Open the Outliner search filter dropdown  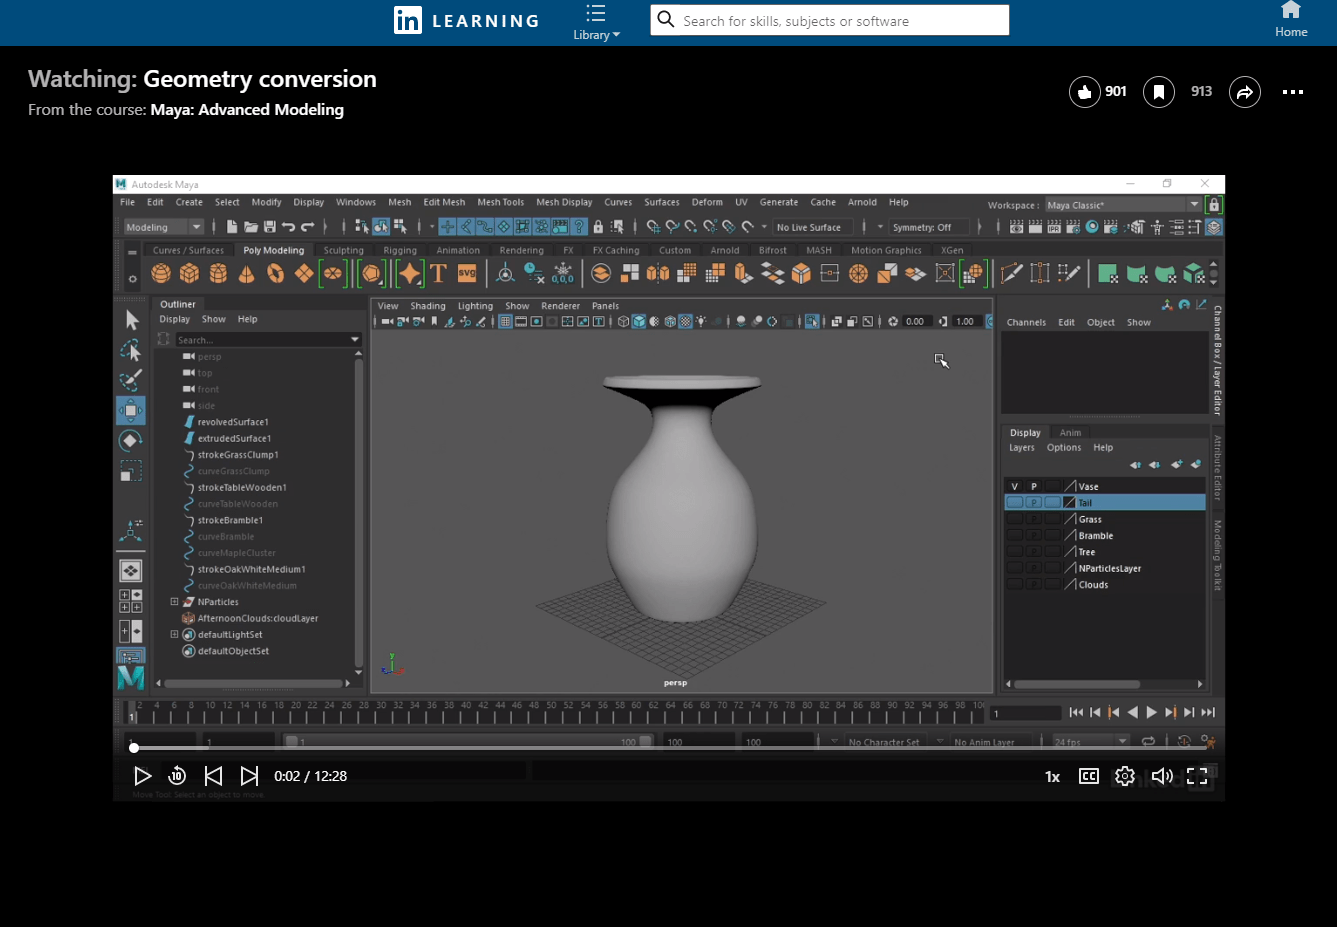(x=355, y=340)
